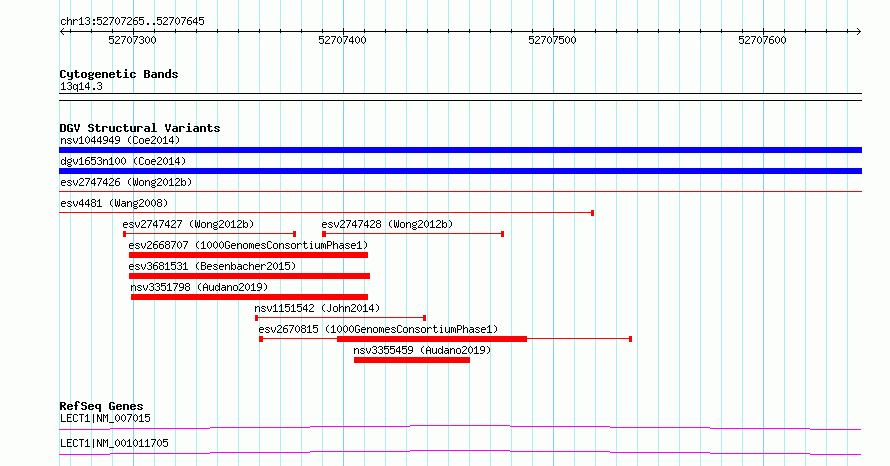Image resolution: width=890 pixels, height=466 pixels.
Task: Select the blue dgv1653n100 variant bar
Action: pyautogui.click(x=460, y=171)
